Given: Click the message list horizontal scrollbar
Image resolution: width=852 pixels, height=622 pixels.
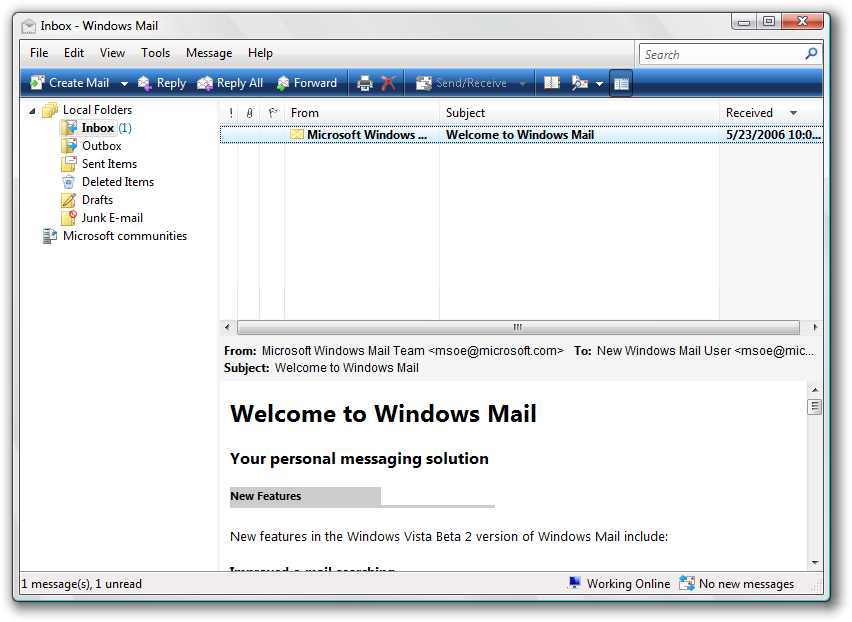Looking at the screenshot, I should tap(518, 327).
